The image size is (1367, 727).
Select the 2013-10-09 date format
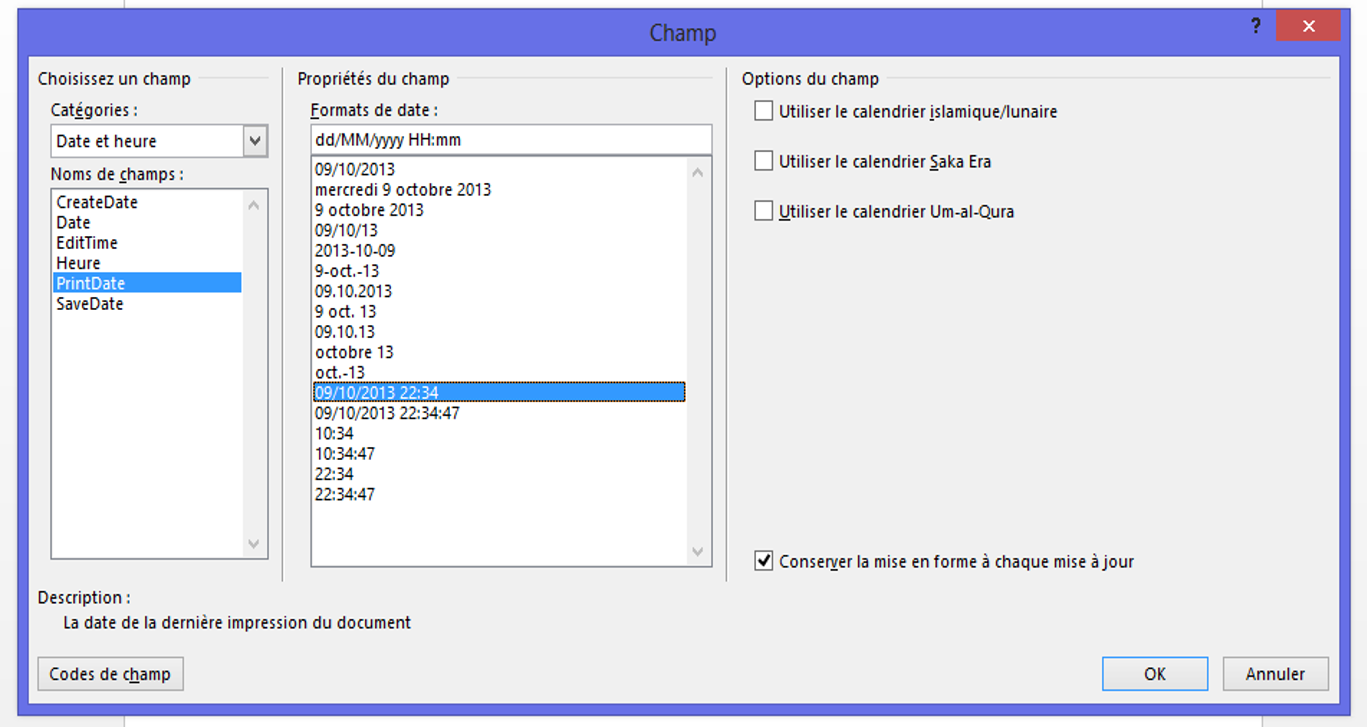point(355,251)
